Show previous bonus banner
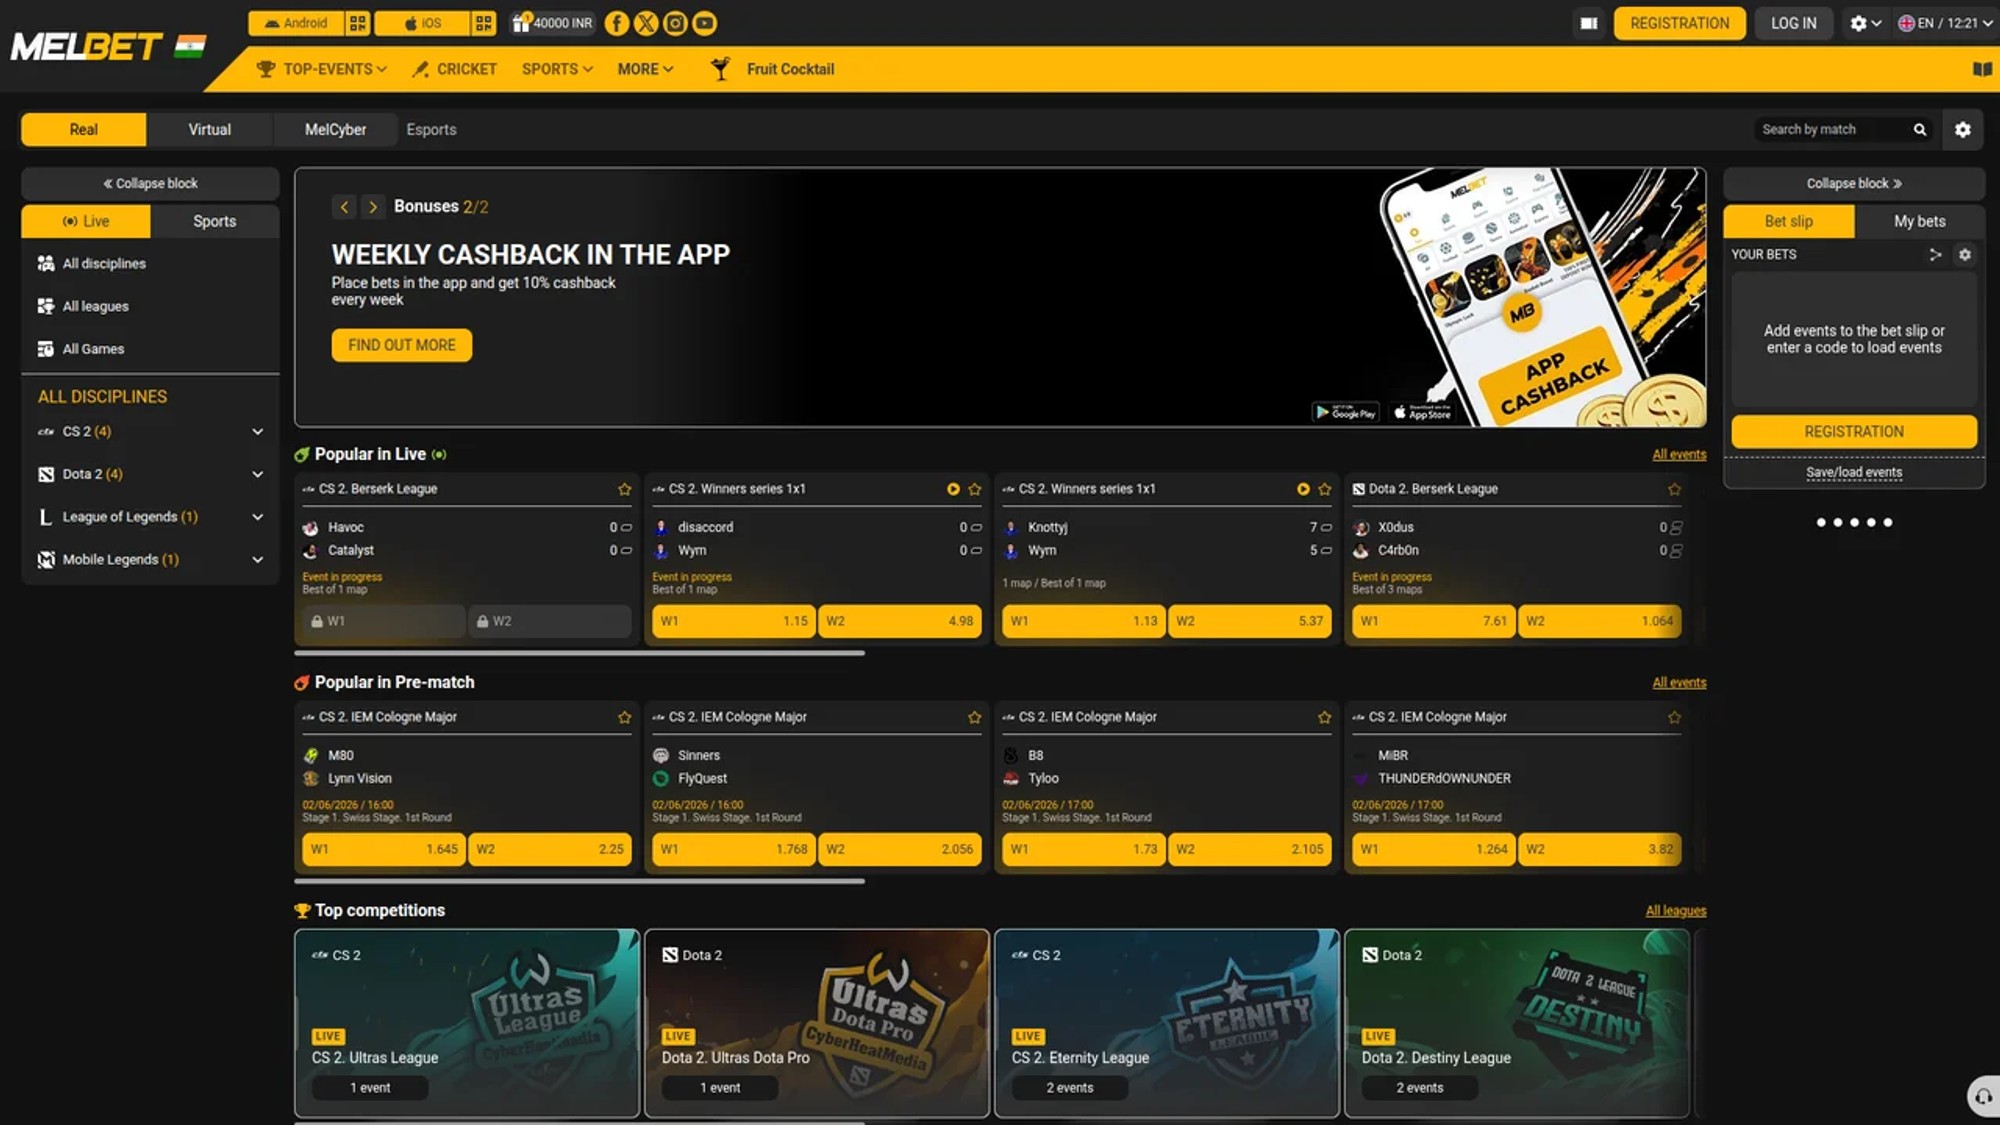The width and height of the screenshot is (2000, 1125). 344,206
